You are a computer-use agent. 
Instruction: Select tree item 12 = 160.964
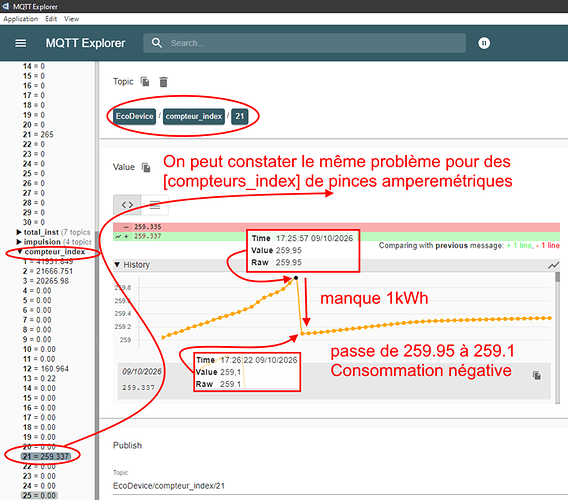click(x=46, y=368)
